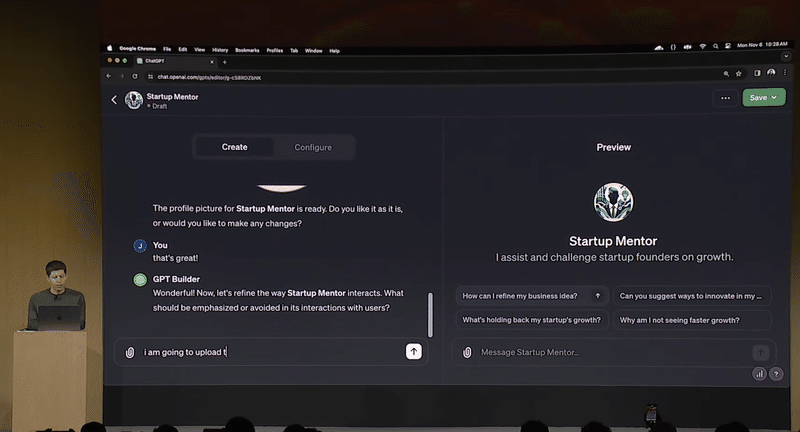Open site info icon left of the URL
The height and width of the screenshot is (432, 800).
tap(150, 77)
